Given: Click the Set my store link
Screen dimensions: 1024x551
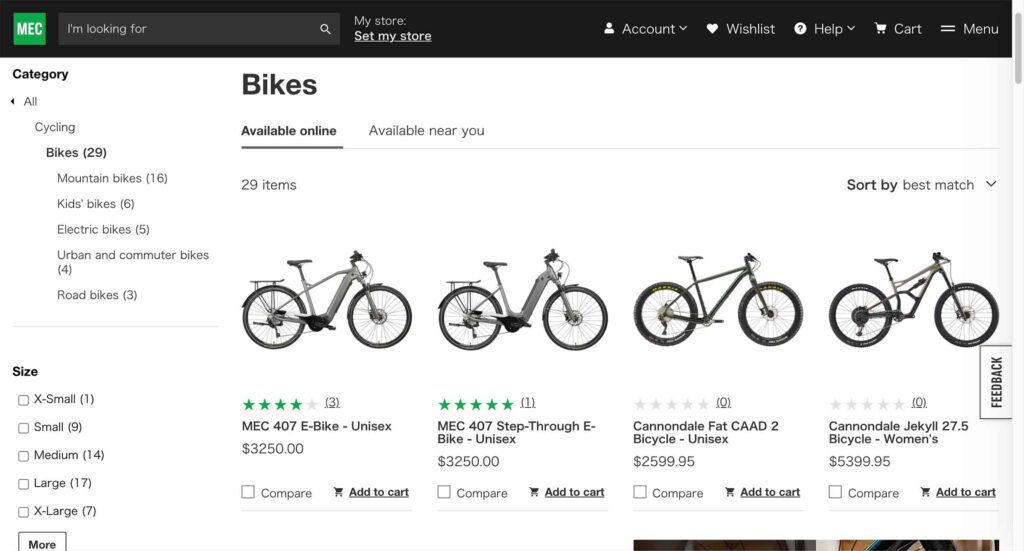Looking at the screenshot, I should pyautogui.click(x=392, y=36).
